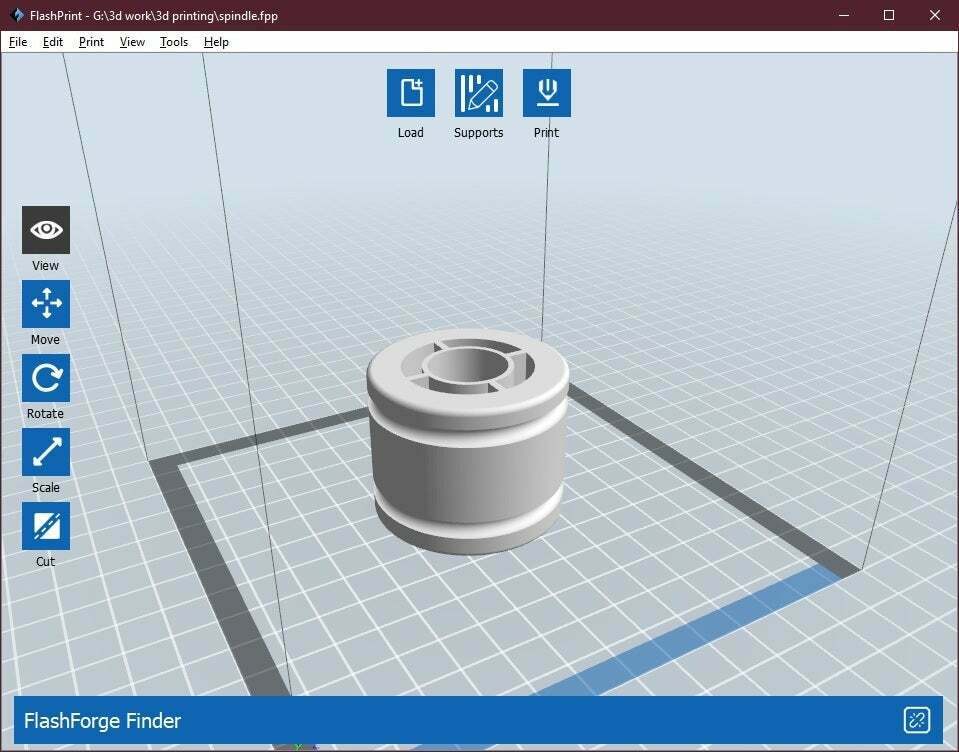The width and height of the screenshot is (959, 752).
Task: Maximize the FlashPrint window
Action: pos(889,15)
